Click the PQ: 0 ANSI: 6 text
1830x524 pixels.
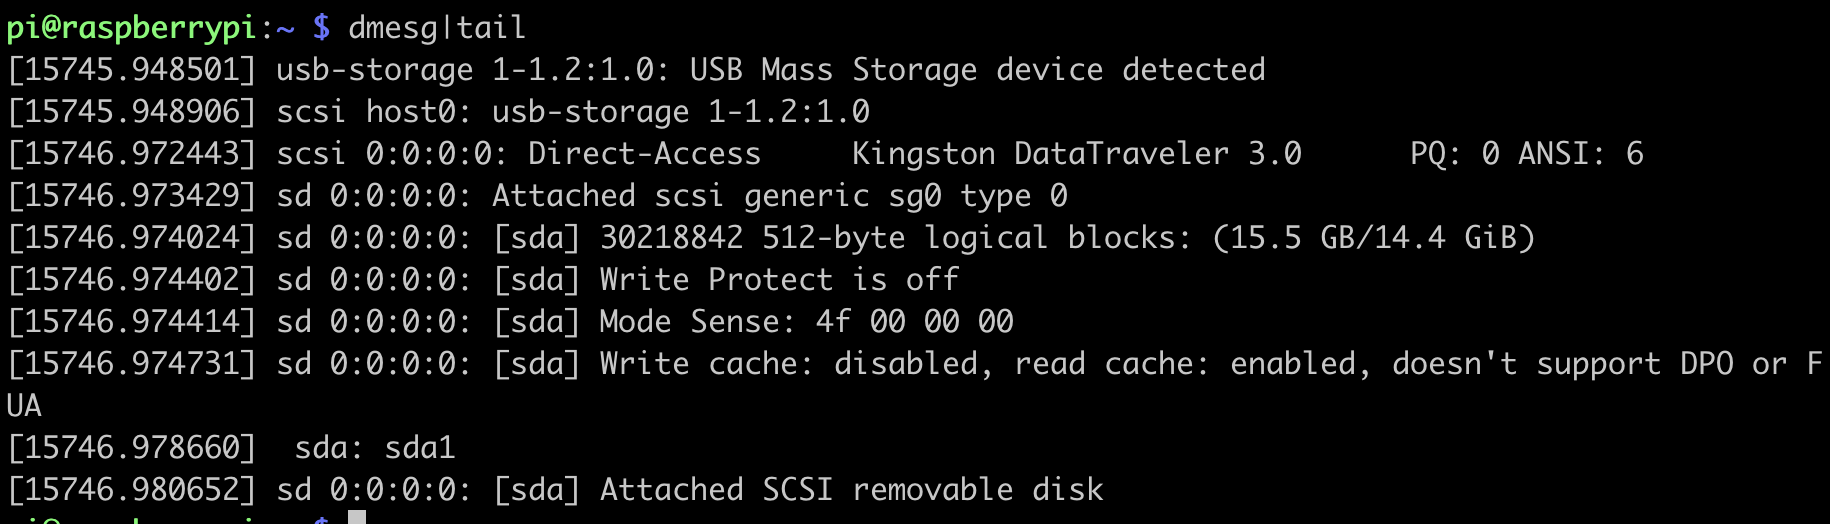1526,154
